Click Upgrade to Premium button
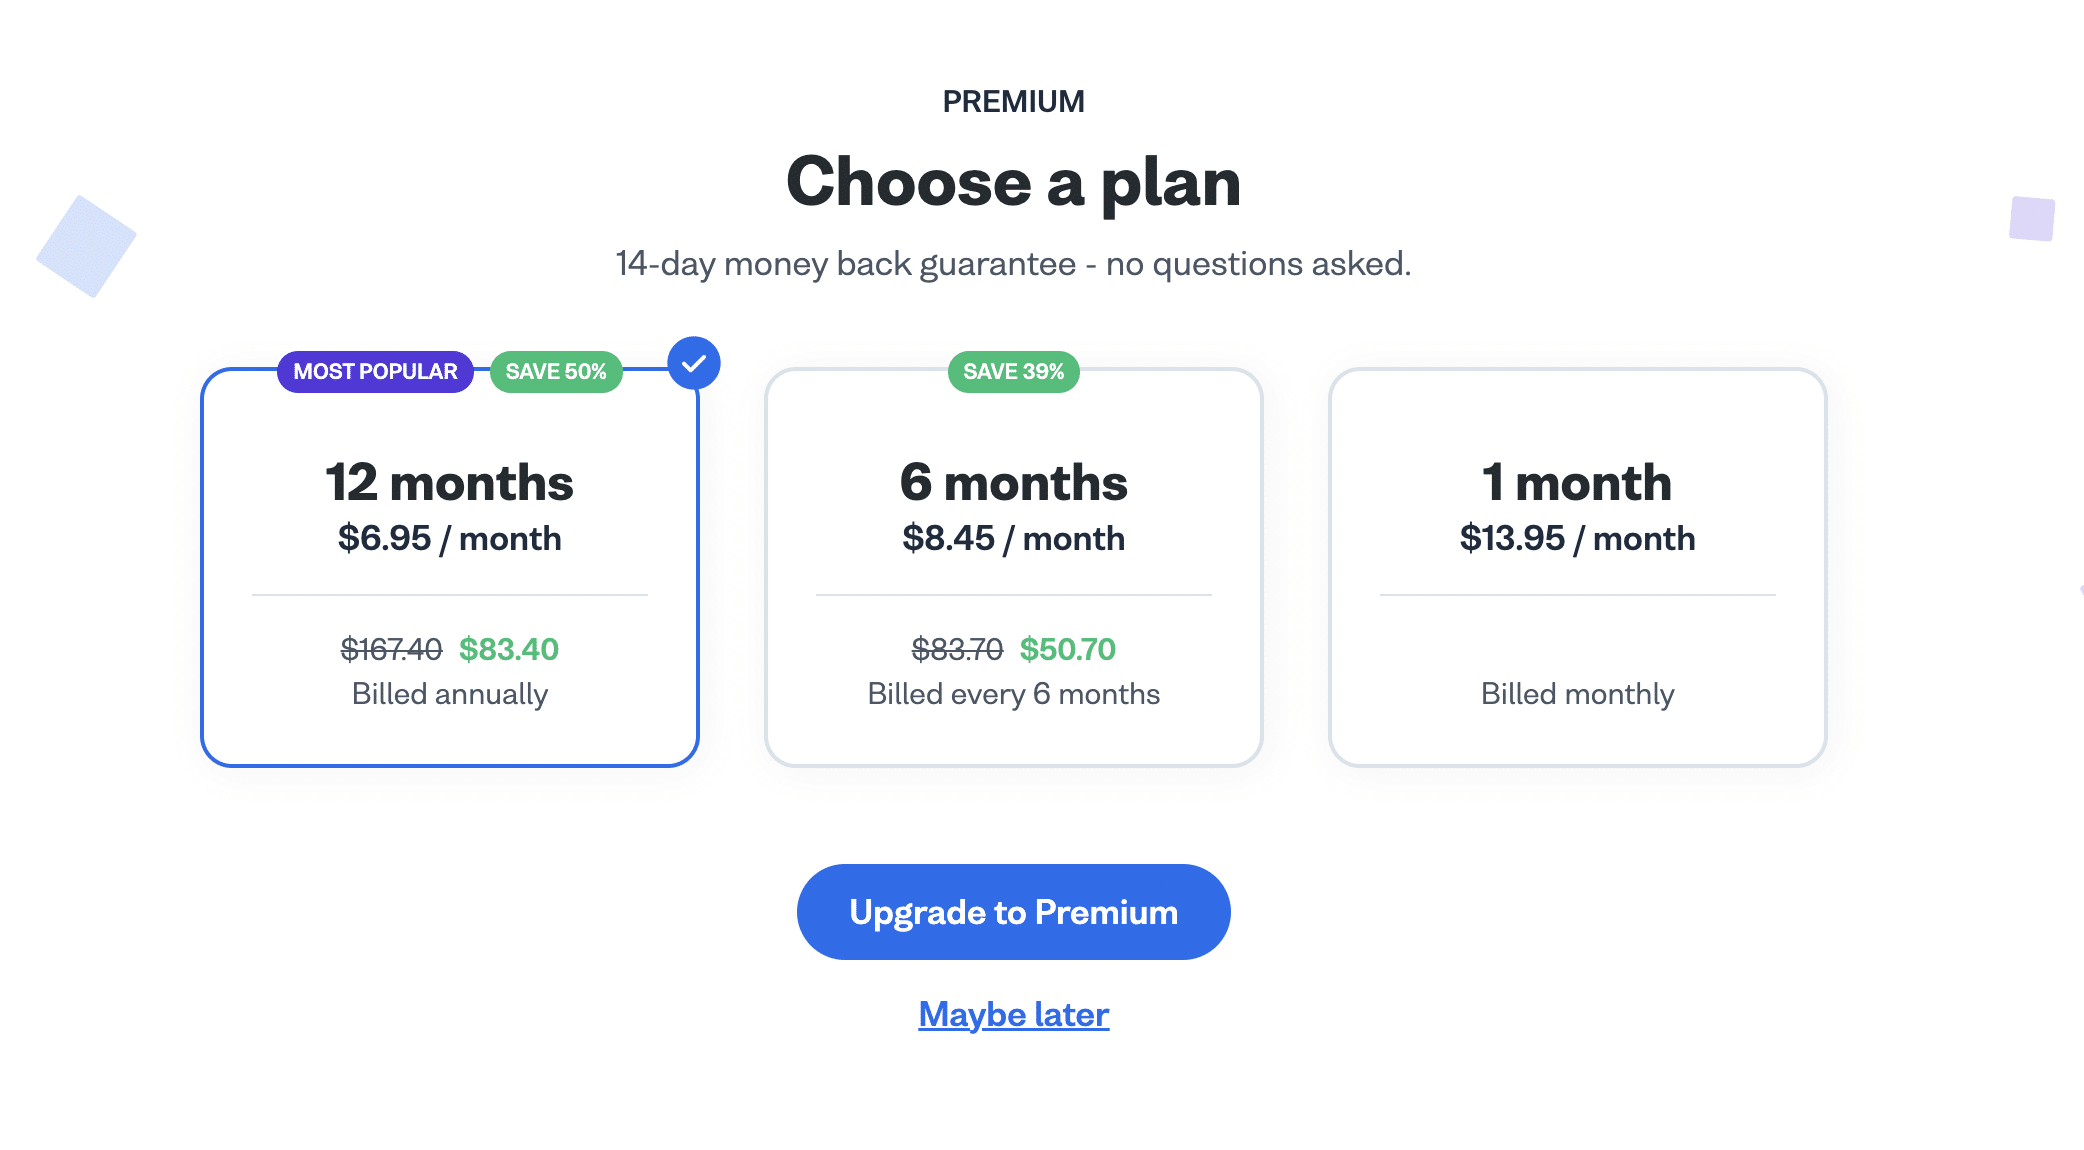2084x1150 pixels. [1013, 912]
